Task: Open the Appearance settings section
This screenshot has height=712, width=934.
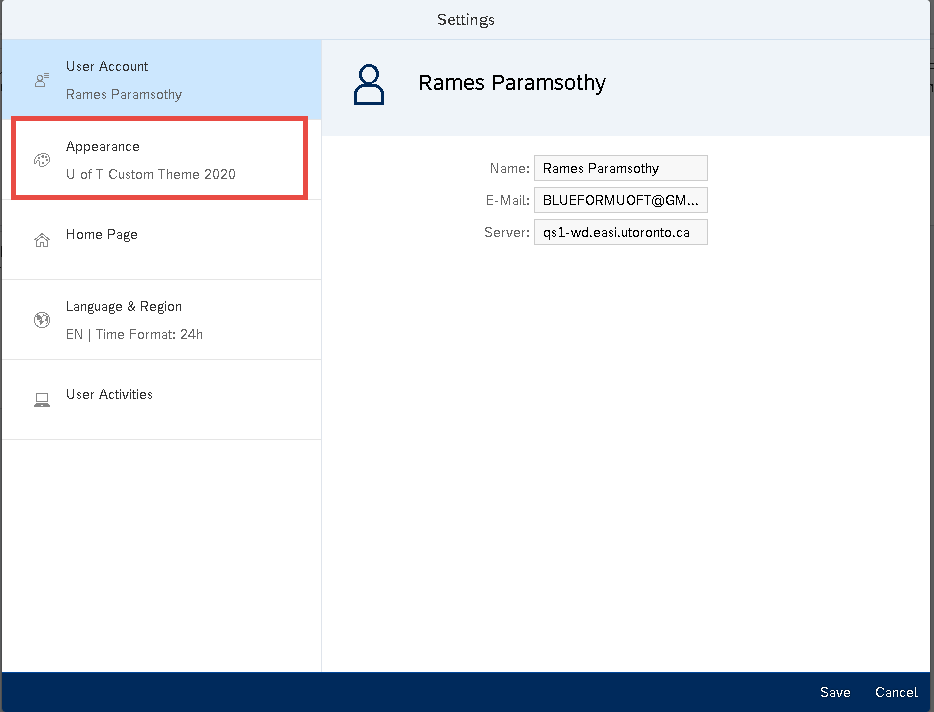Action: (x=161, y=160)
